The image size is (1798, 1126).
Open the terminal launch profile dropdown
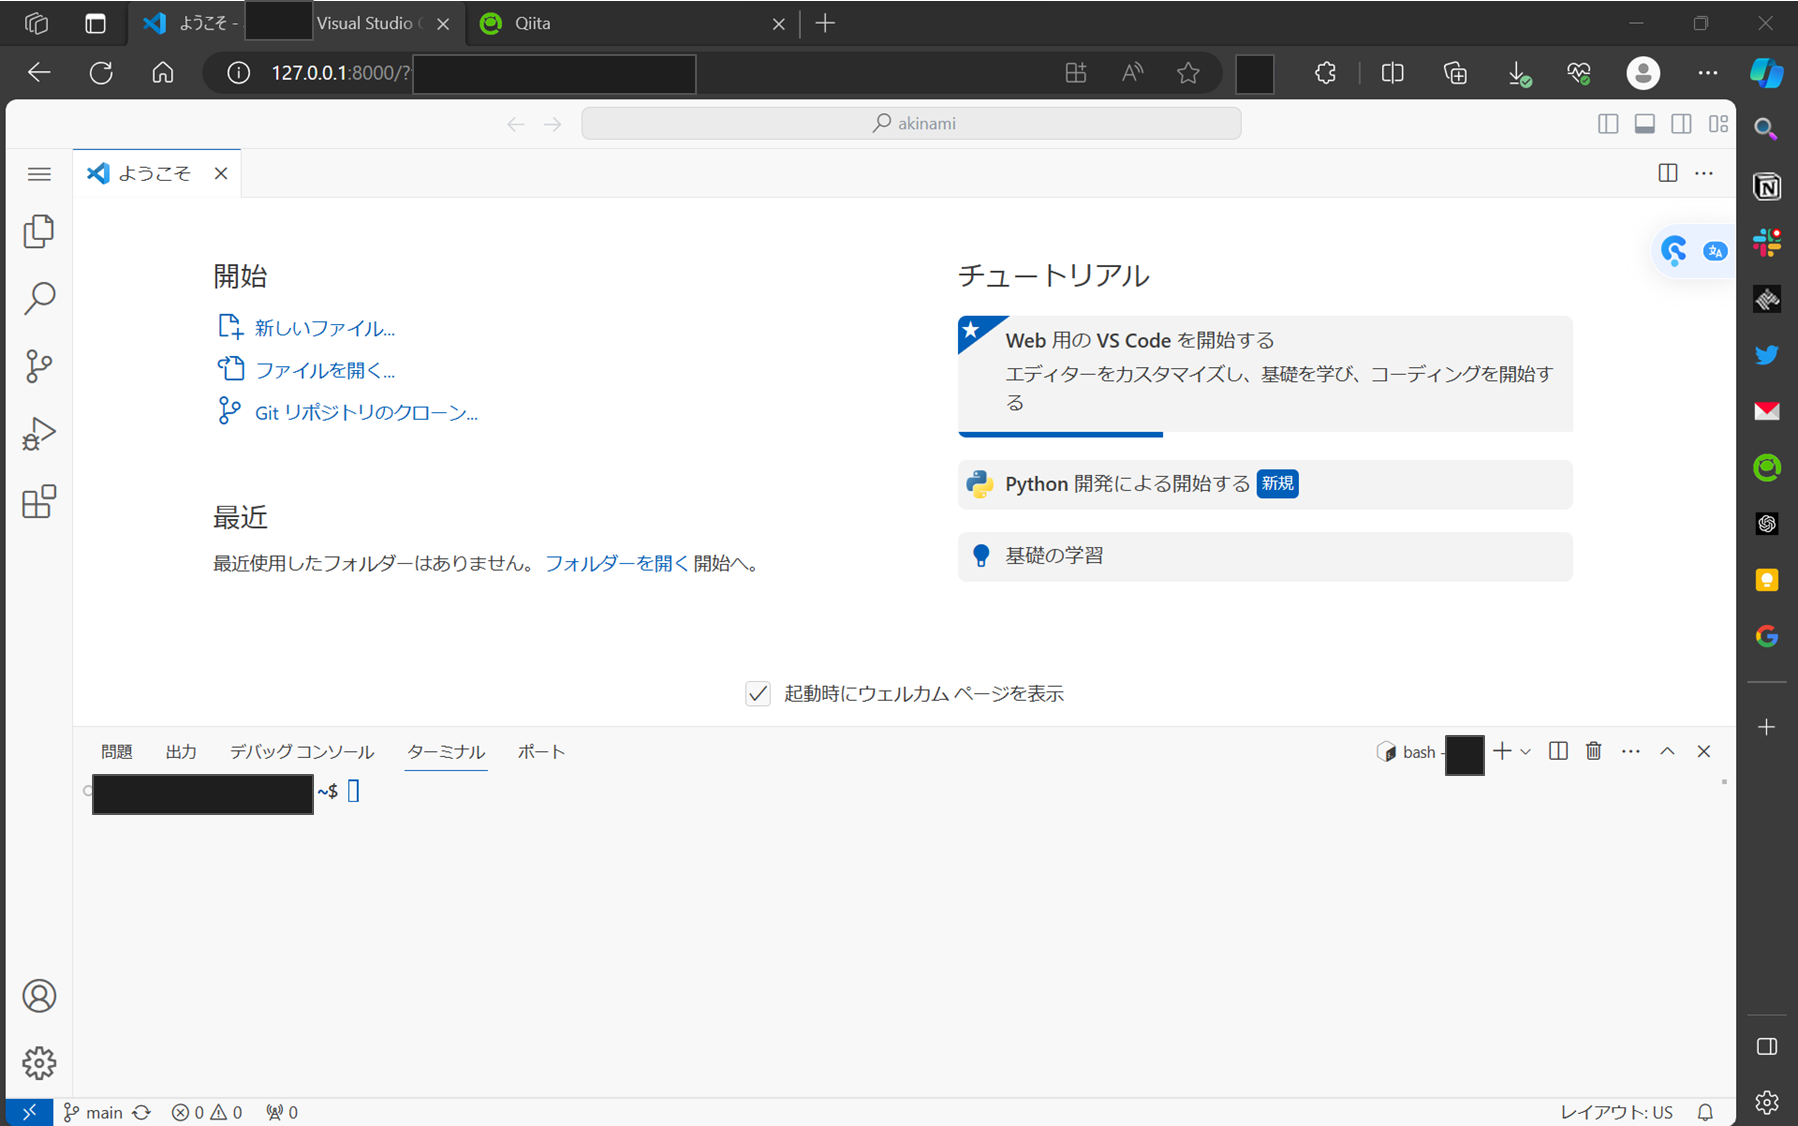pyautogui.click(x=1525, y=752)
